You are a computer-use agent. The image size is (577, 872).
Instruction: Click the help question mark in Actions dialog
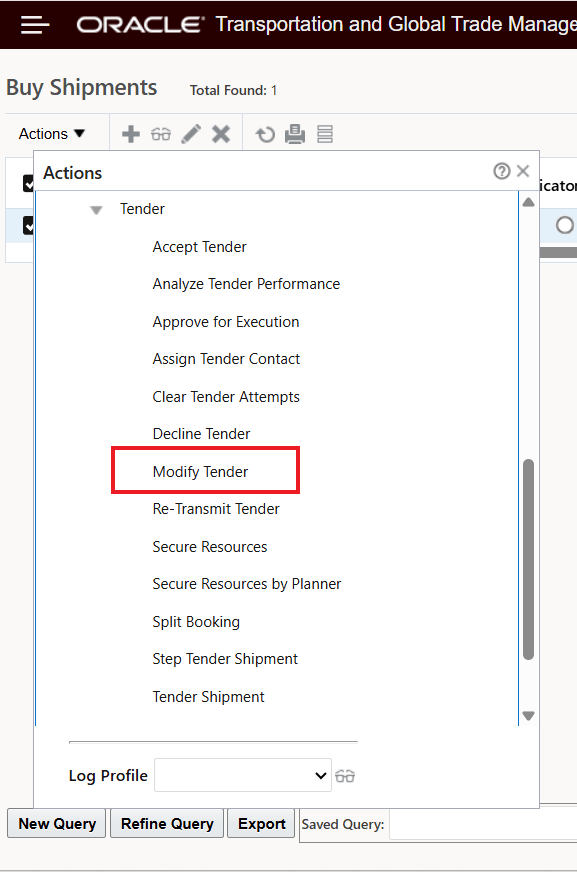(501, 171)
